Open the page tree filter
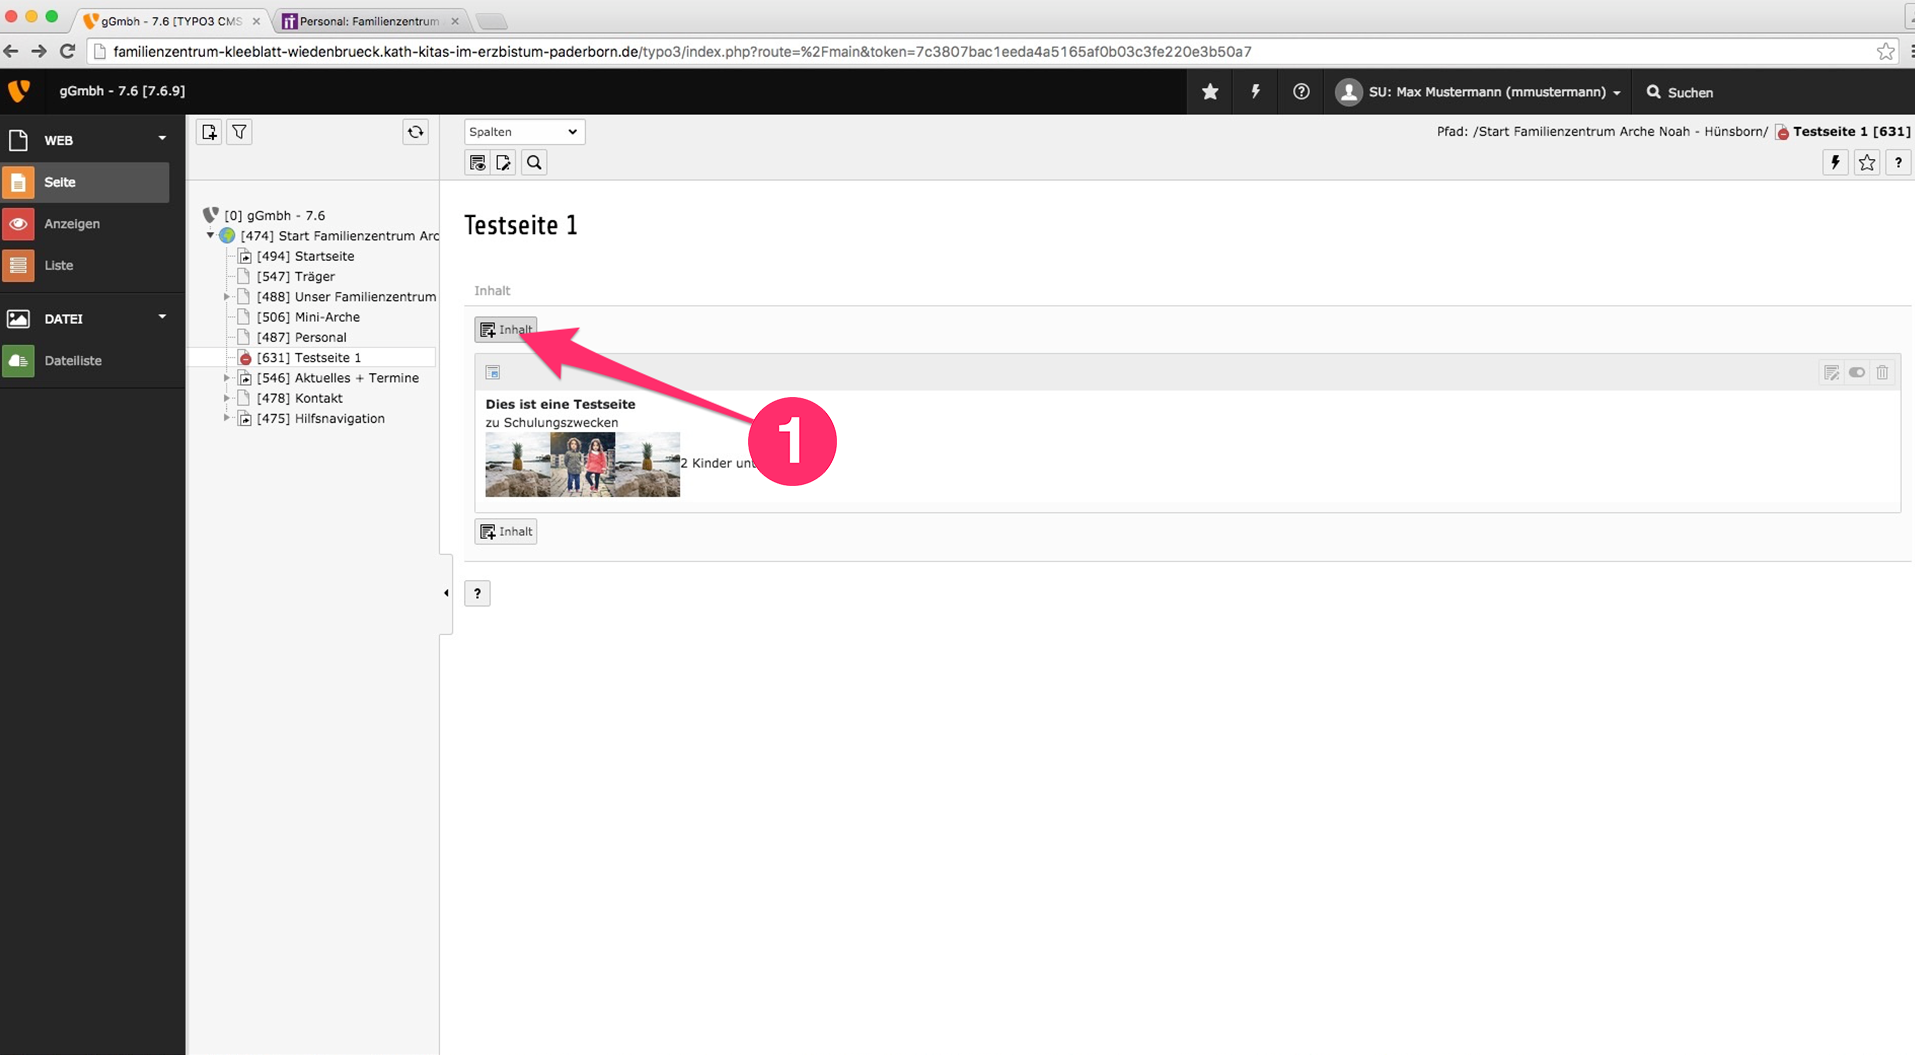 pyautogui.click(x=240, y=132)
